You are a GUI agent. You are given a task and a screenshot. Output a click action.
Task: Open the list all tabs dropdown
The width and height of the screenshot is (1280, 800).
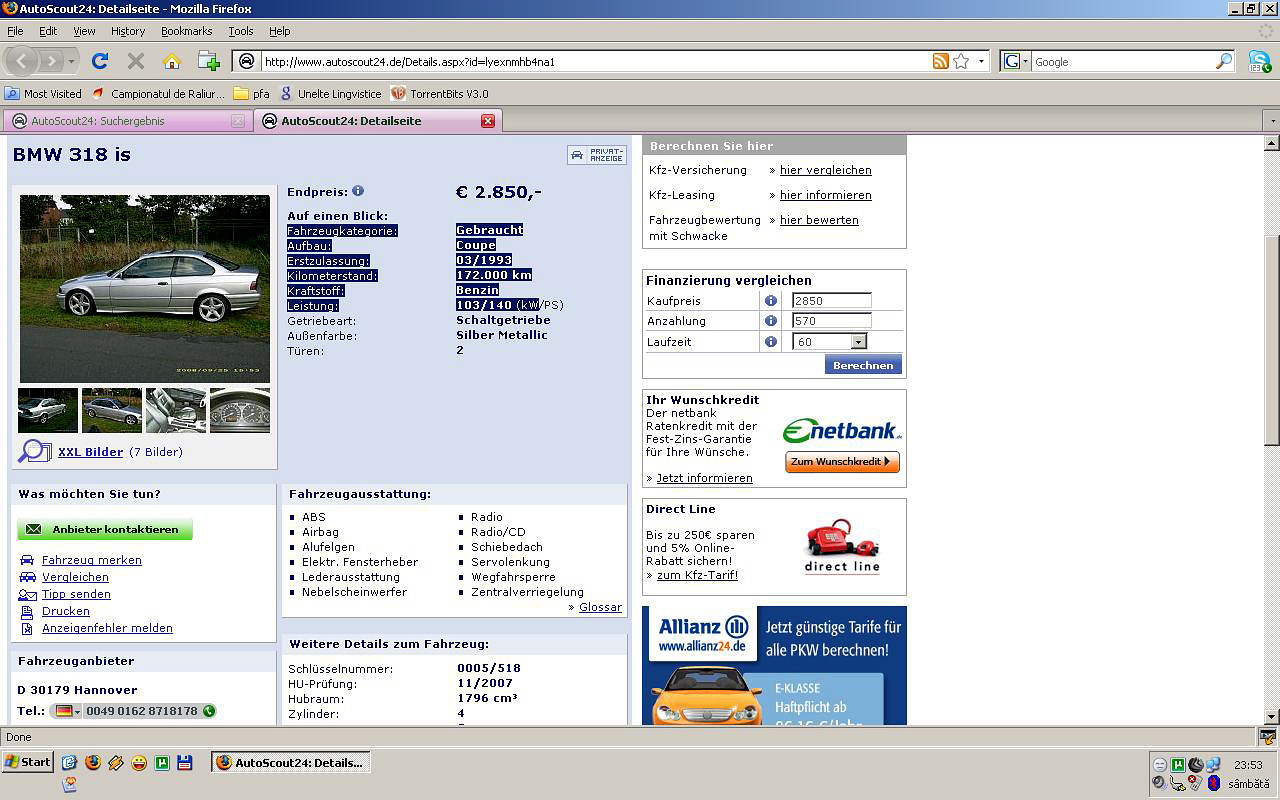click(x=1272, y=121)
